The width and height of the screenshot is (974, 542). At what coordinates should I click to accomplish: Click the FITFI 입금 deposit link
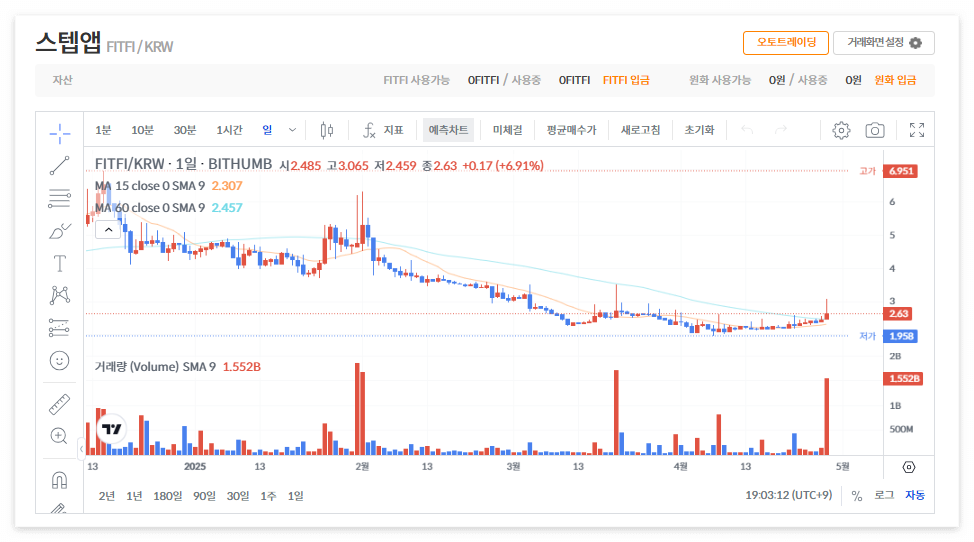626,80
